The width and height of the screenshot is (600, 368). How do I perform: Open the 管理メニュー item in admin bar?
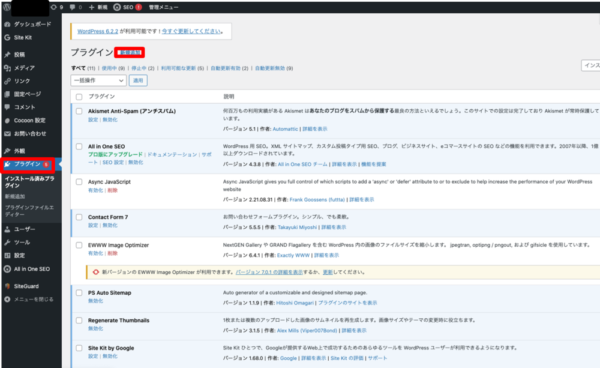163,7
